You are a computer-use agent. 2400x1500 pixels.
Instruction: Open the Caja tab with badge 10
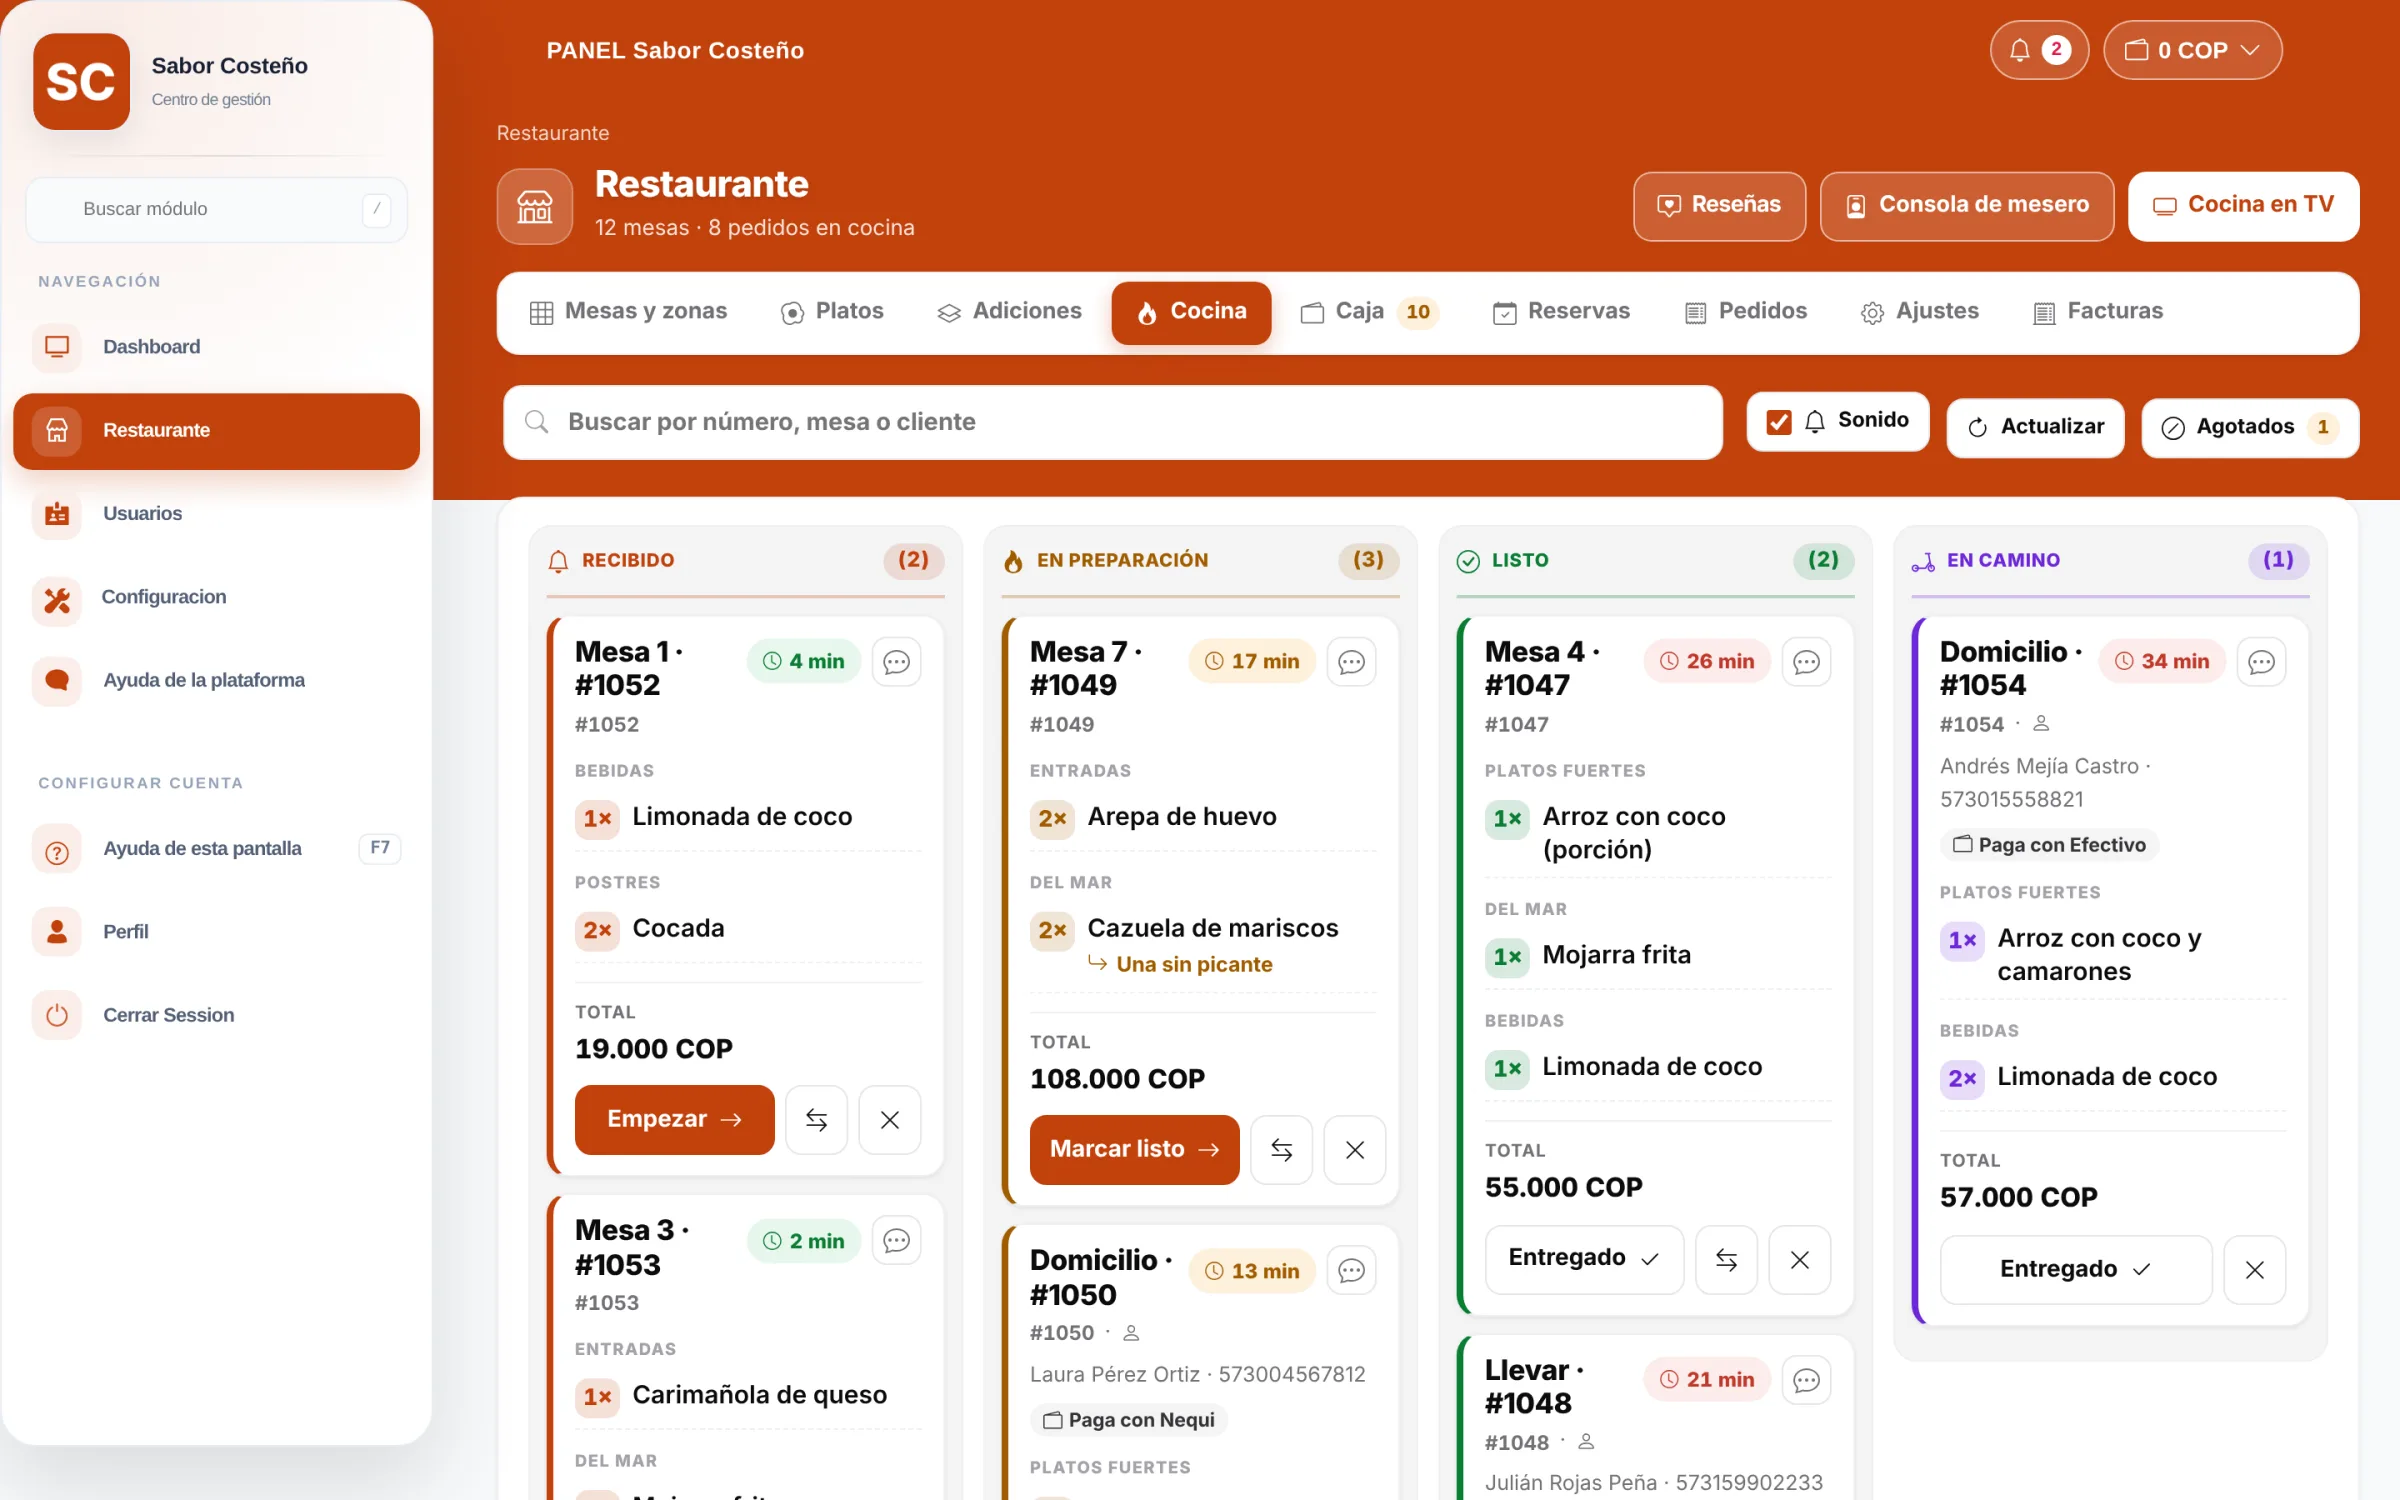tap(1369, 312)
